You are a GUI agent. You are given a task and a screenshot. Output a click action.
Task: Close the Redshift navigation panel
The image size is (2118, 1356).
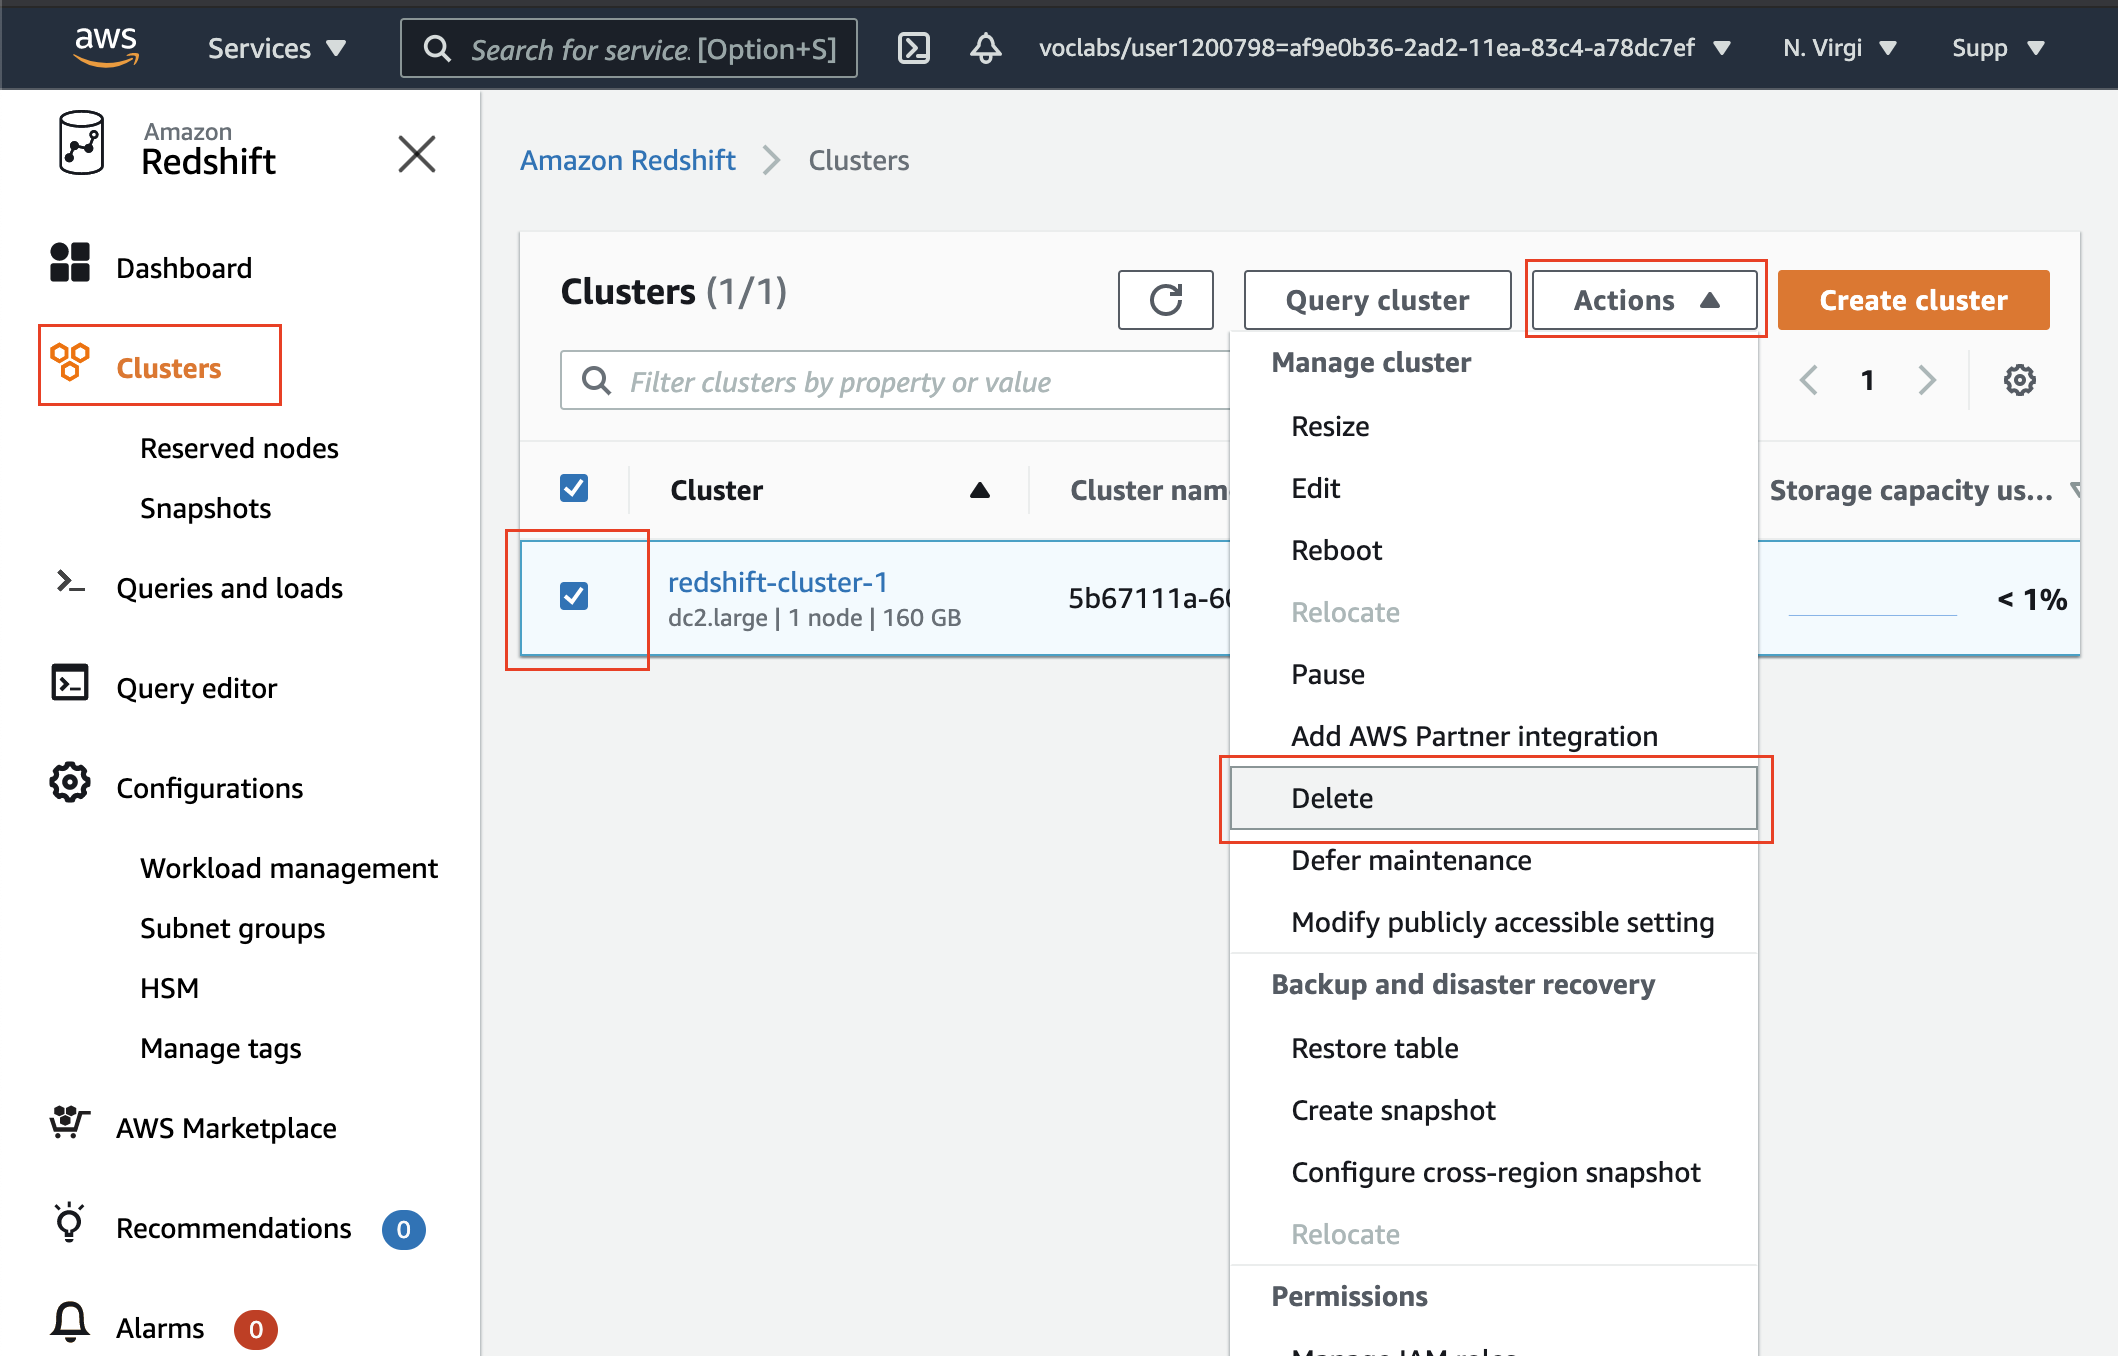click(417, 154)
